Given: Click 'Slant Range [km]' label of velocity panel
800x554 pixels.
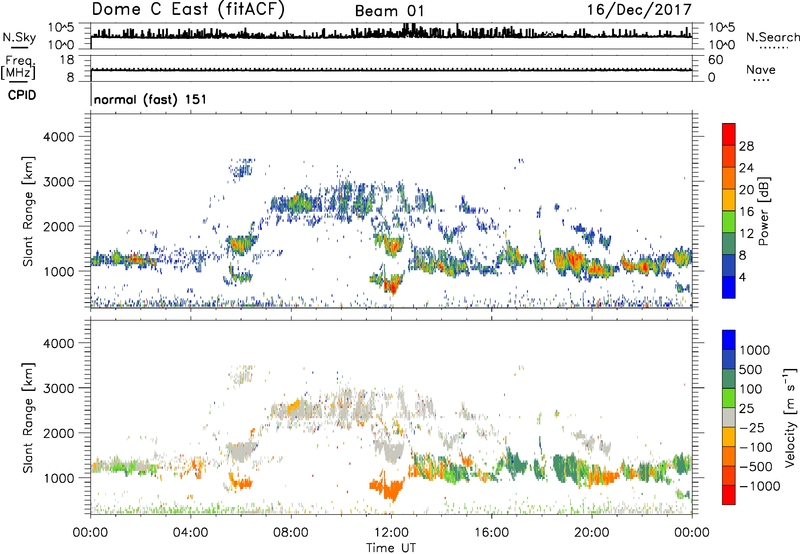Looking at the screenshot, I should click(x=28, y=418).
